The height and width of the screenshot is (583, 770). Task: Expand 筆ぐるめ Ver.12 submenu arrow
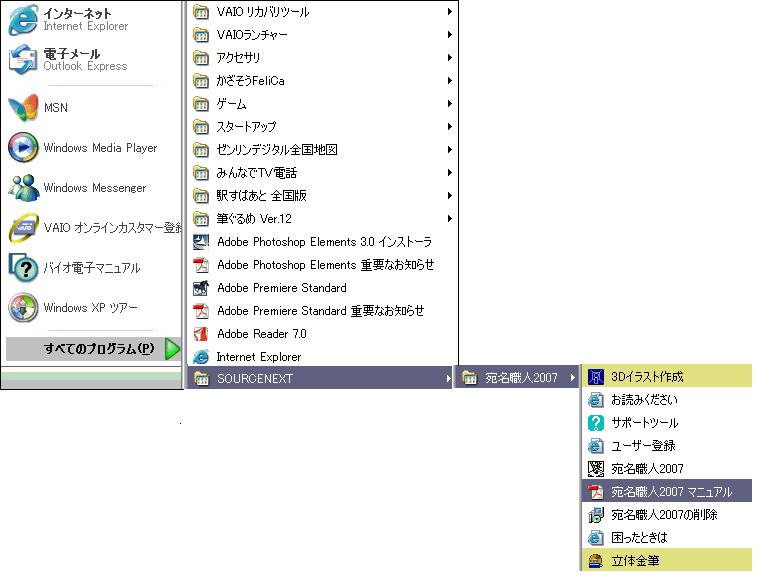coord(449,219)
